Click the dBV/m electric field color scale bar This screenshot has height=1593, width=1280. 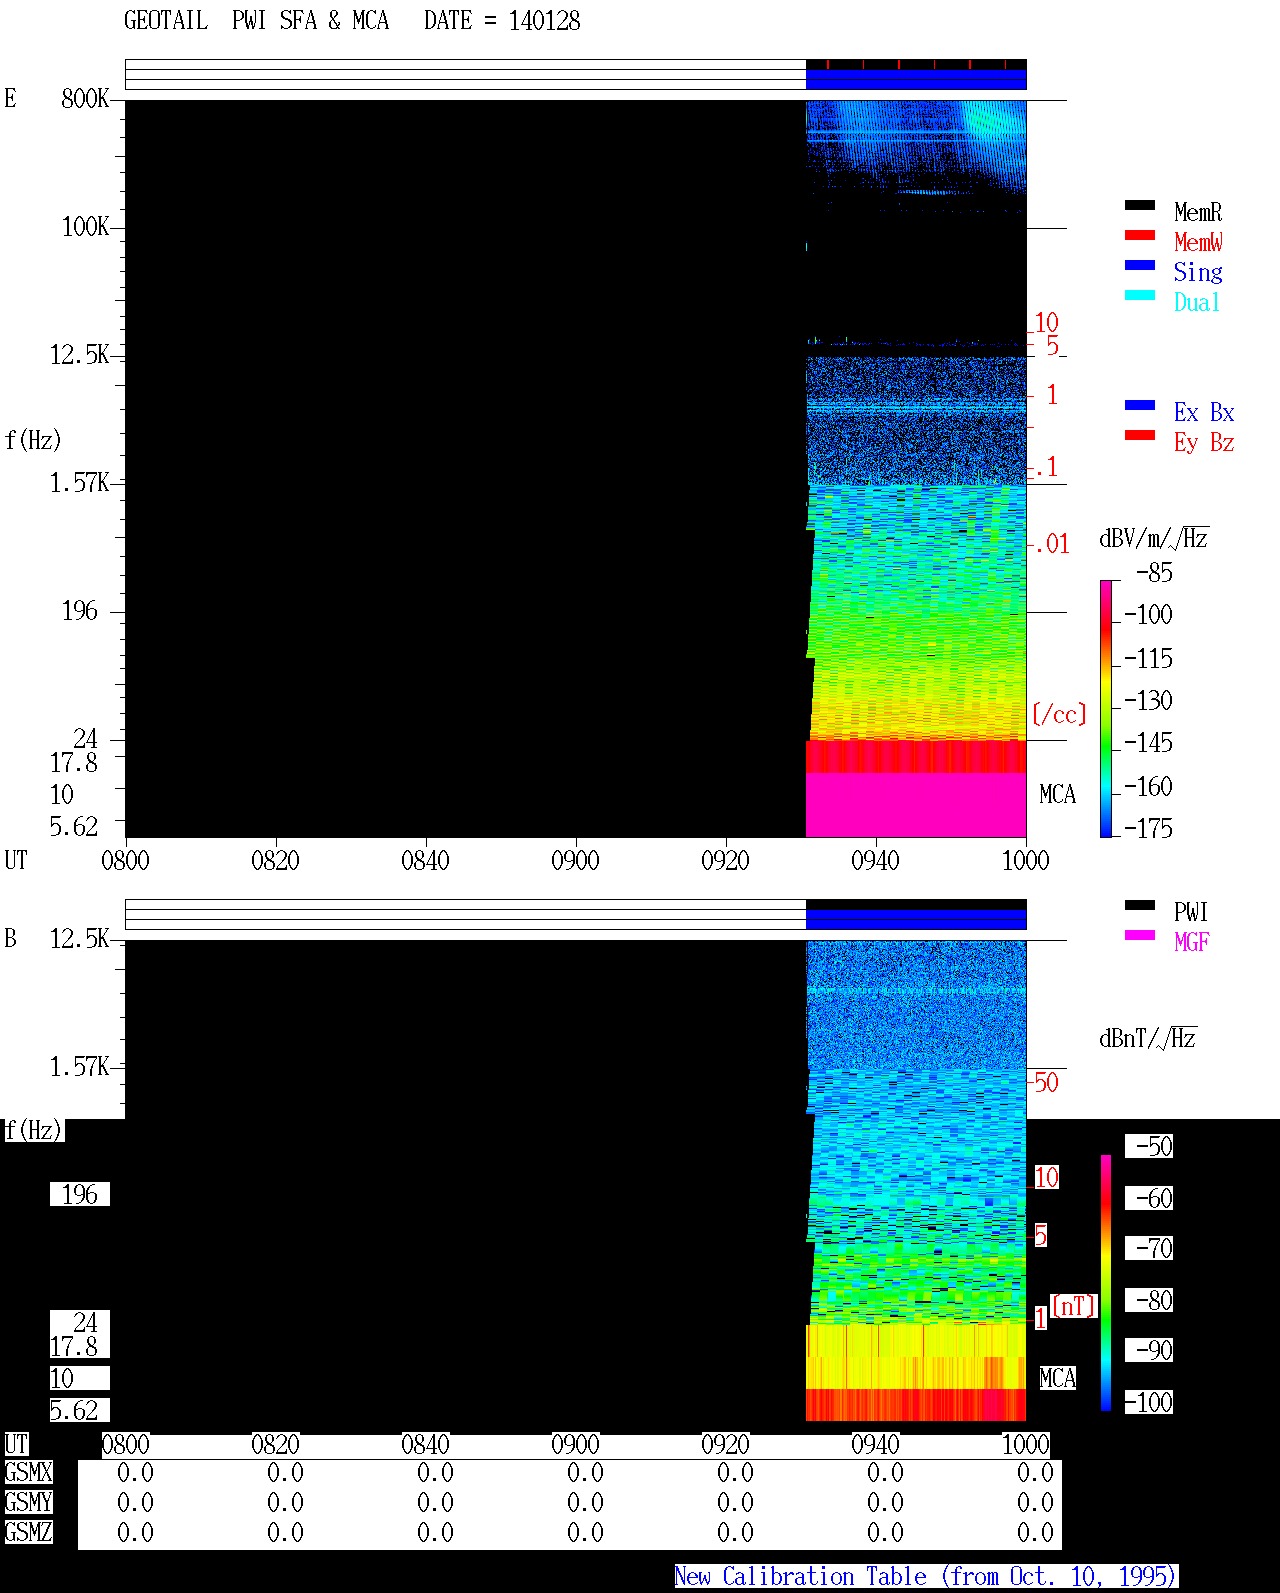click(x=1105, y=709)
